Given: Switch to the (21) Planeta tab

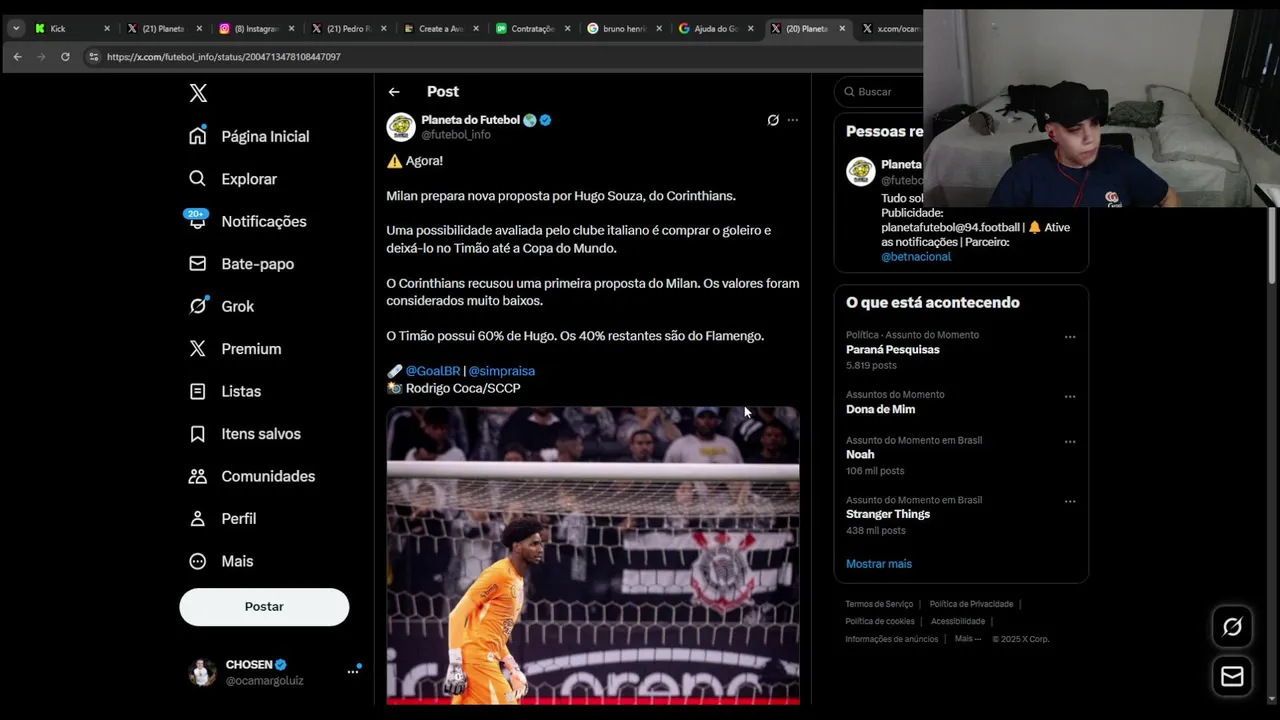Looking at the screenshot, I should [162, 29].
